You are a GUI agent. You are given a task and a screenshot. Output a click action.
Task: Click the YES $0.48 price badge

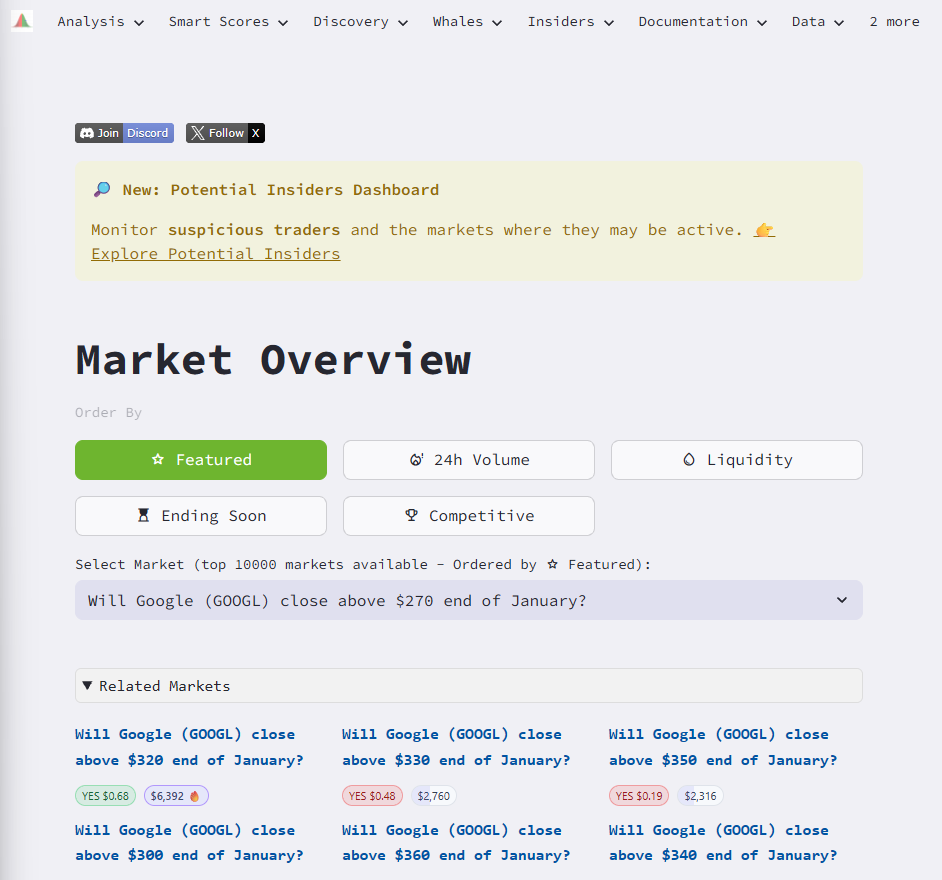point(372,795)
